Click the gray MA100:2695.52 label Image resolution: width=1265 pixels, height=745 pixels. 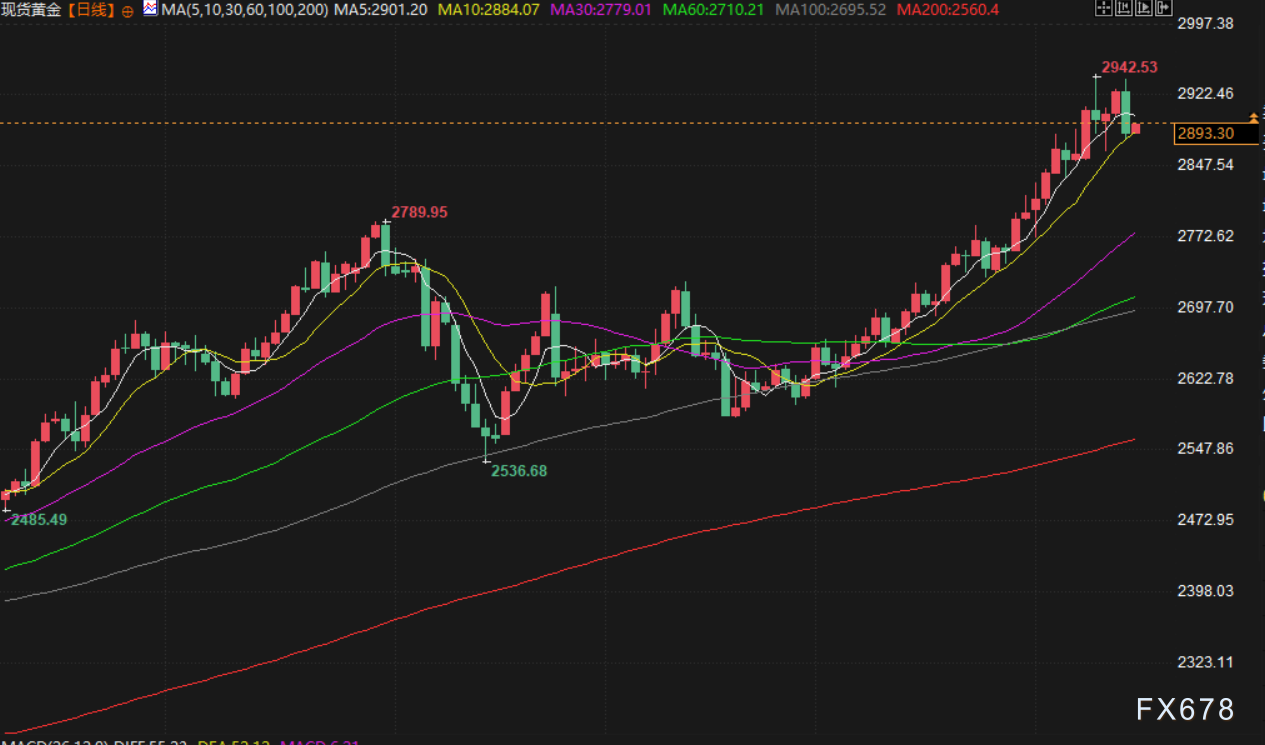coord(832,10)
